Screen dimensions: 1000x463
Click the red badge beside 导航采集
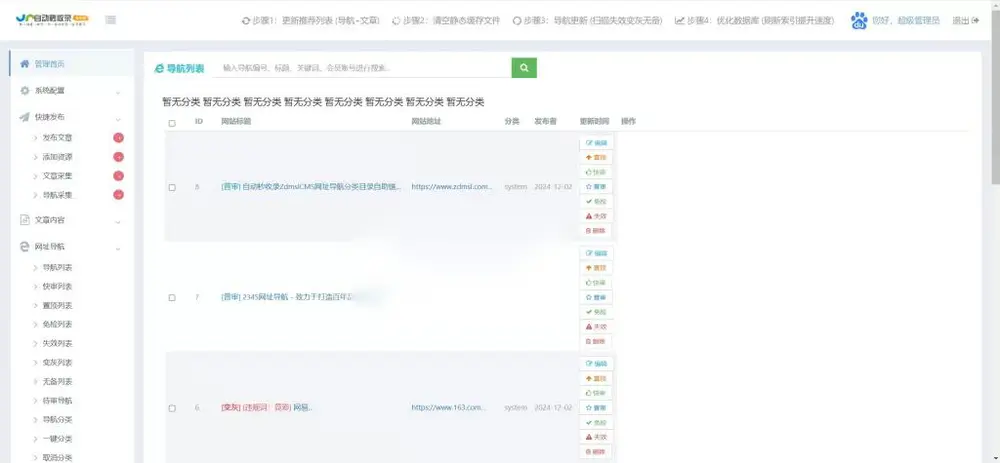coord(118,195)
